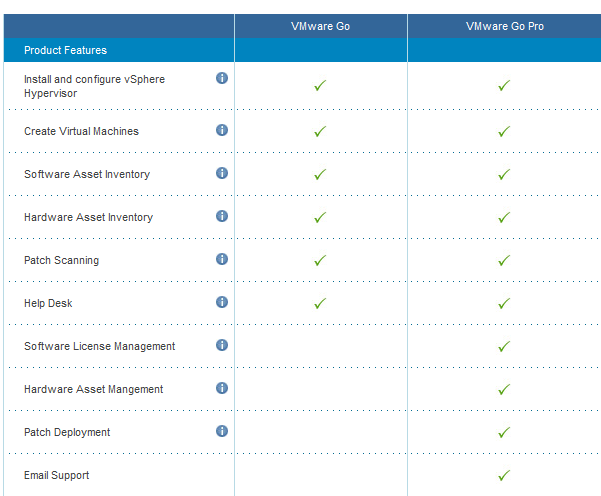Click VMware Go Pro checkmark for Email Support
The height and width of the screenshot is (496, 601).
pos(504,475)
